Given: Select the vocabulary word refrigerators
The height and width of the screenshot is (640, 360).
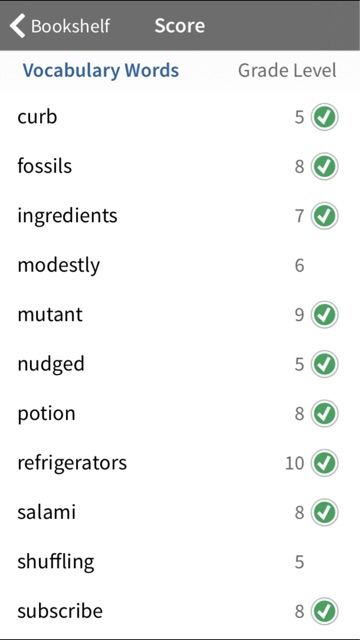Looking at the screenshot, I should pos(72,464).
